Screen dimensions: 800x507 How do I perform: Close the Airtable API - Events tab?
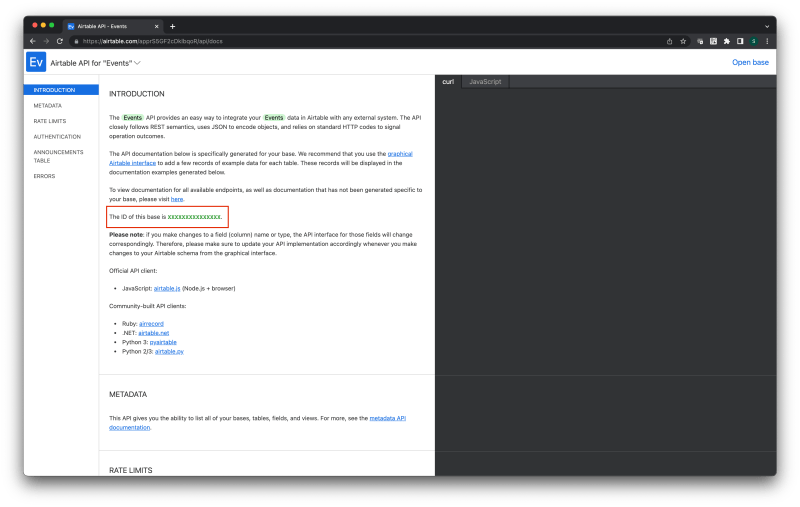pyautogui.click(x=157, y=27)
